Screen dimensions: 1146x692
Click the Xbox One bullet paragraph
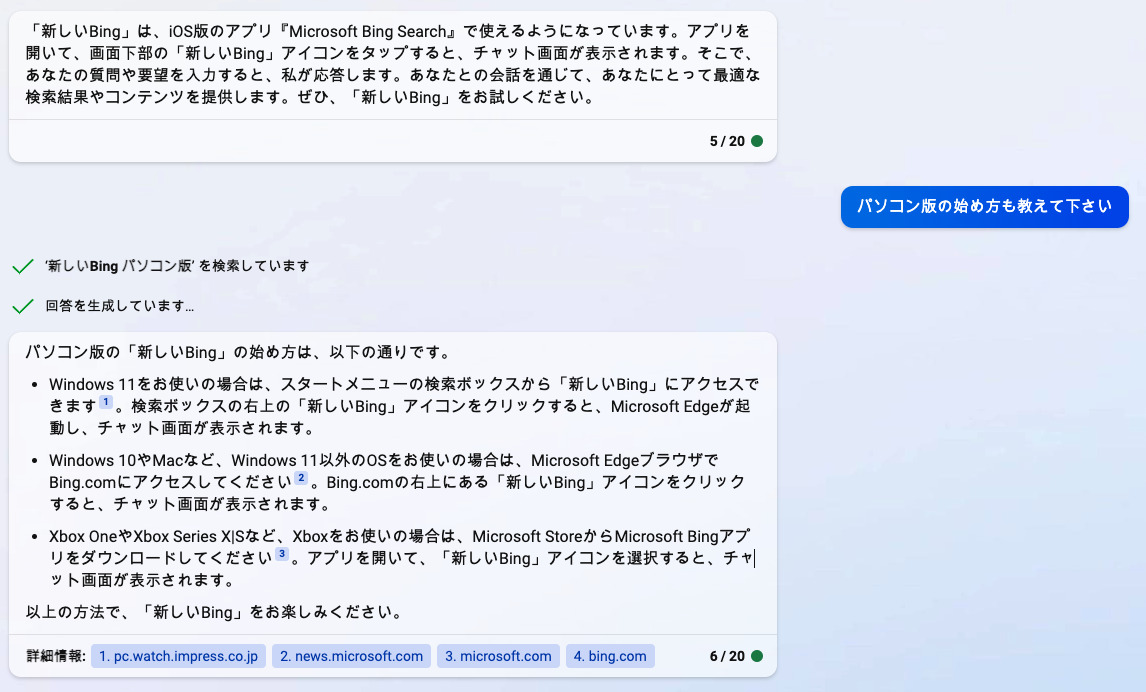pos(401,558)
